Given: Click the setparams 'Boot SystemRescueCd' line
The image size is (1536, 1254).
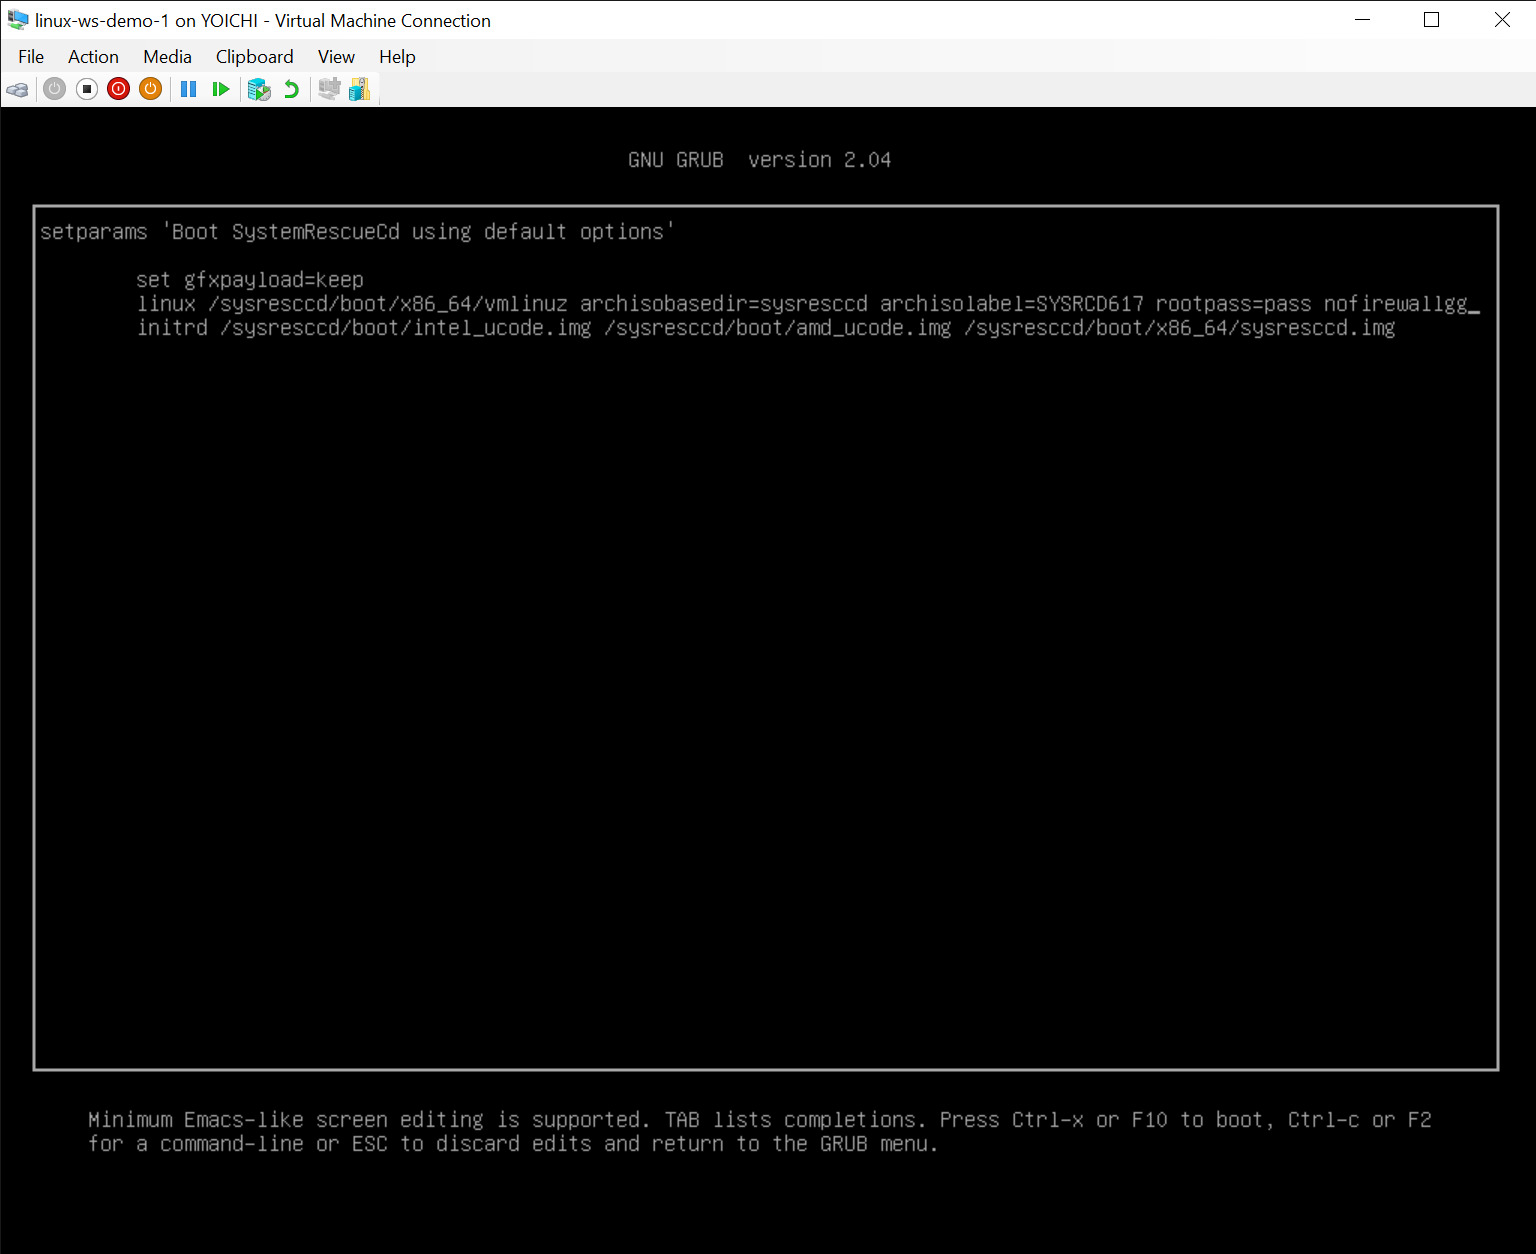Looking at the screenshot, I should tap(357, 232).
